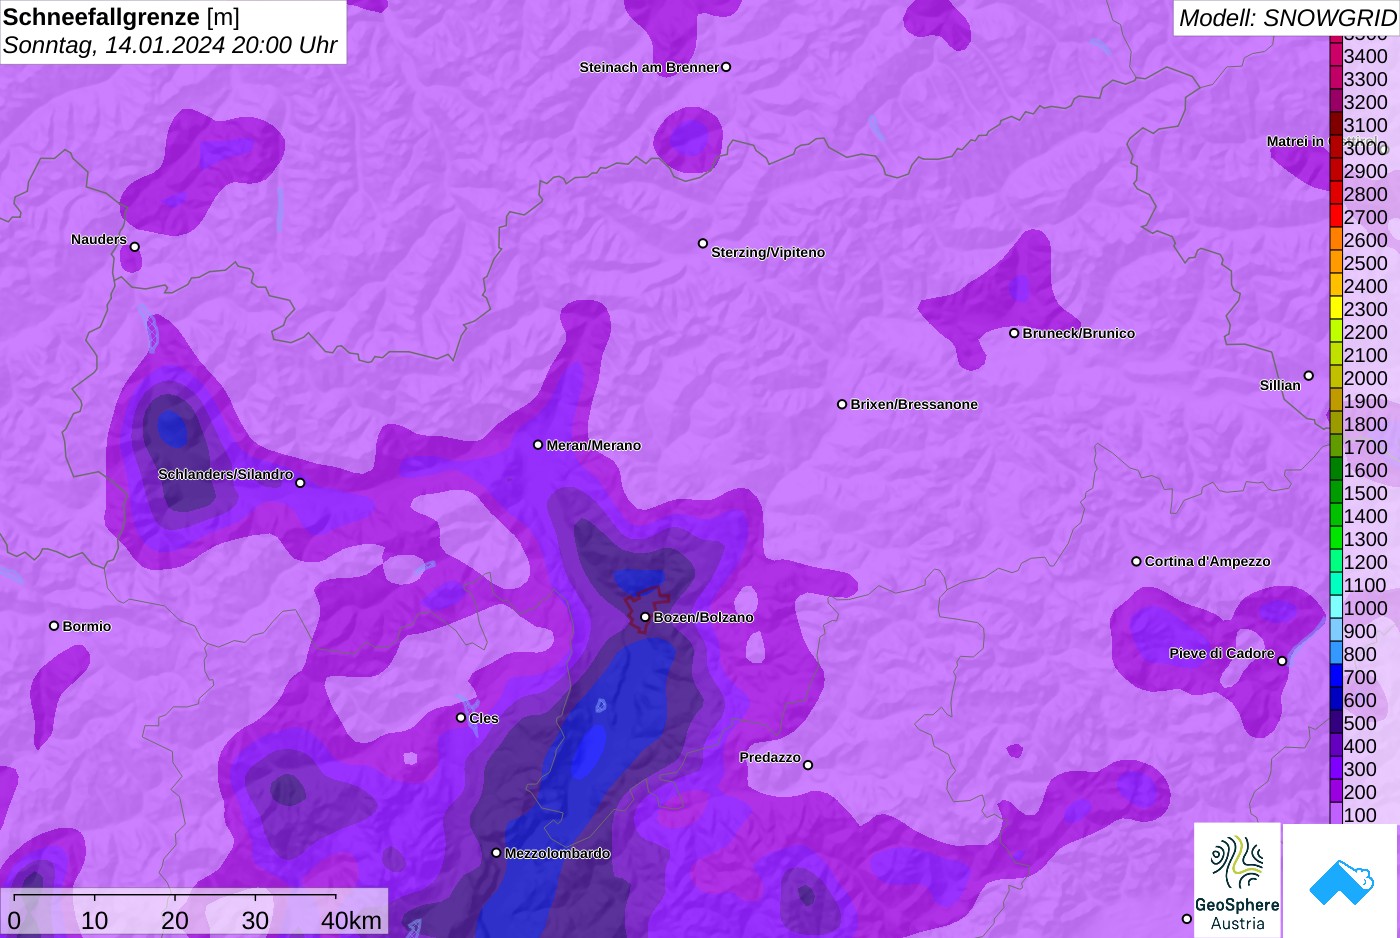This screenshot has width=1400, height=938.
Task: Click the 500 dark indigo legend swatch
Action: (x=1336, y=723)
